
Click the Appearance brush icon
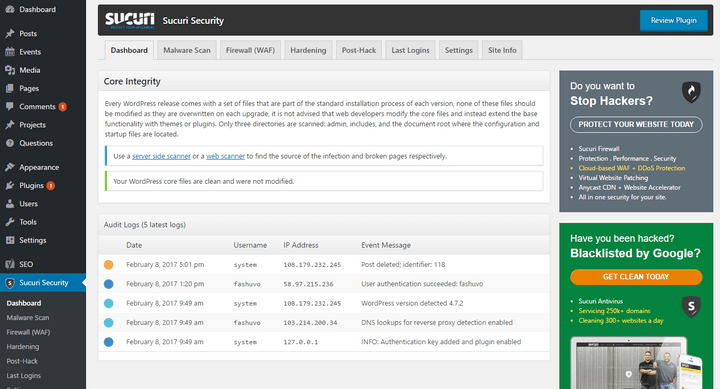coord(10,167)
